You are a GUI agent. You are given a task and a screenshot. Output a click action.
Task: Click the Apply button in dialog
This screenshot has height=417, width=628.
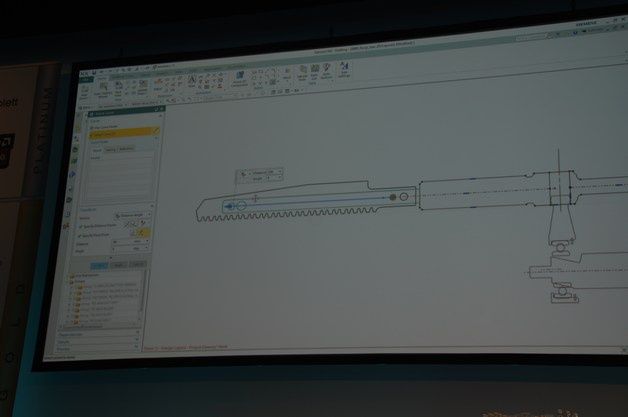pos(119,265)
